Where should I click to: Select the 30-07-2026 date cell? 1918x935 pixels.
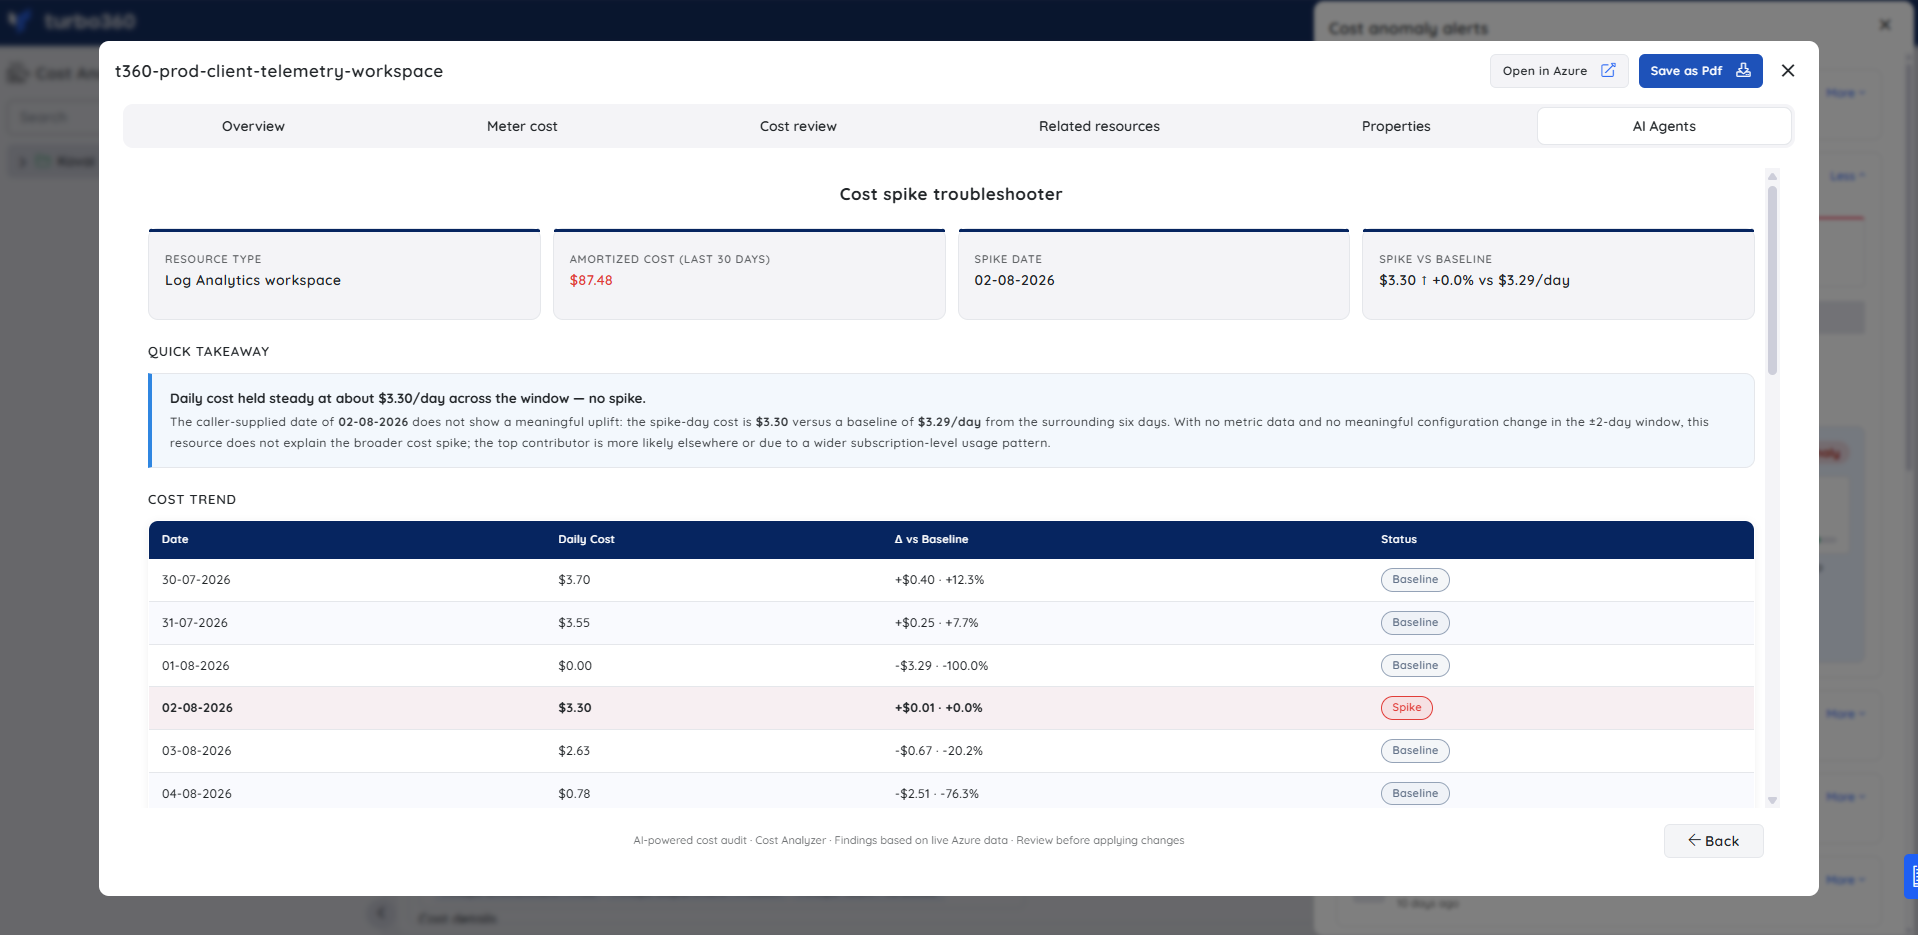(196, 580)
